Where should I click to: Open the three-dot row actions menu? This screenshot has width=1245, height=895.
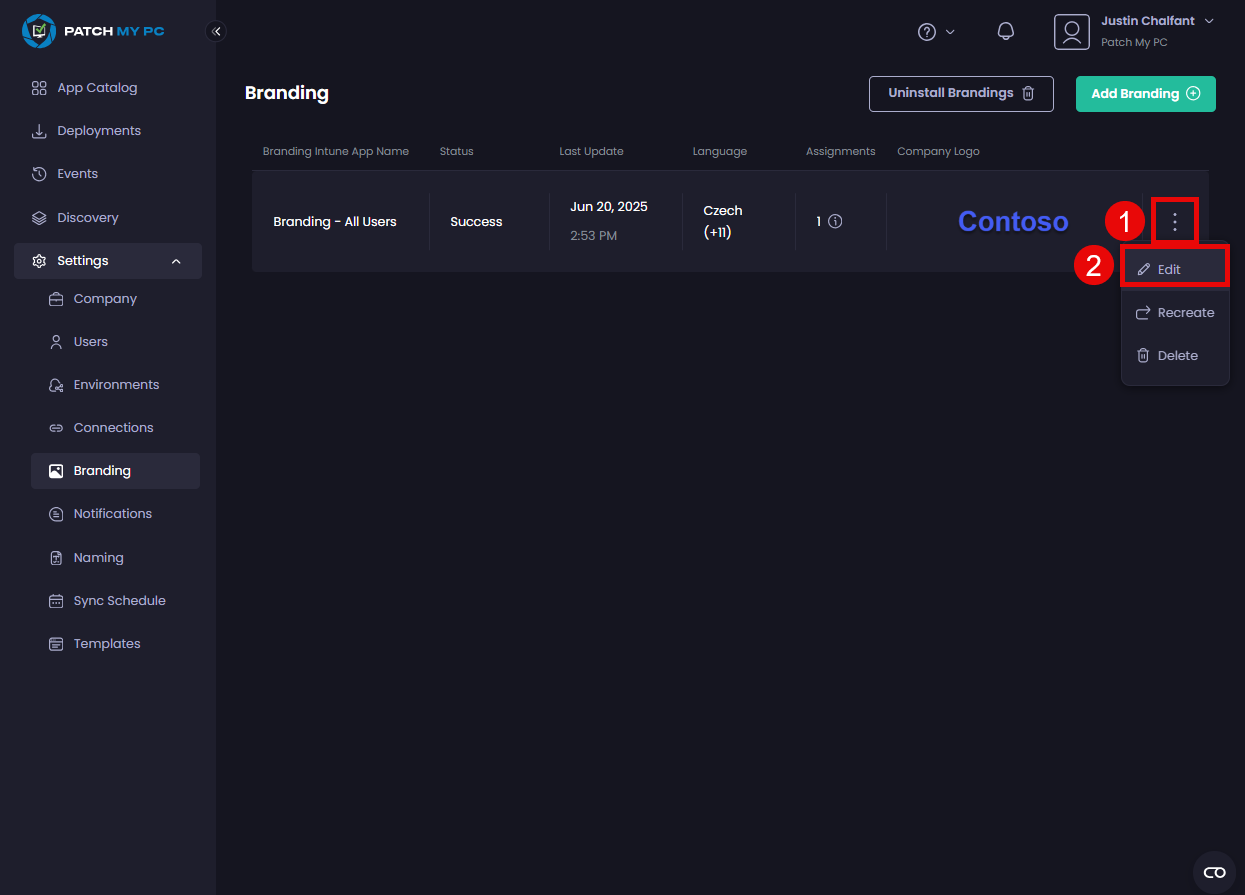coord(1175,222)
